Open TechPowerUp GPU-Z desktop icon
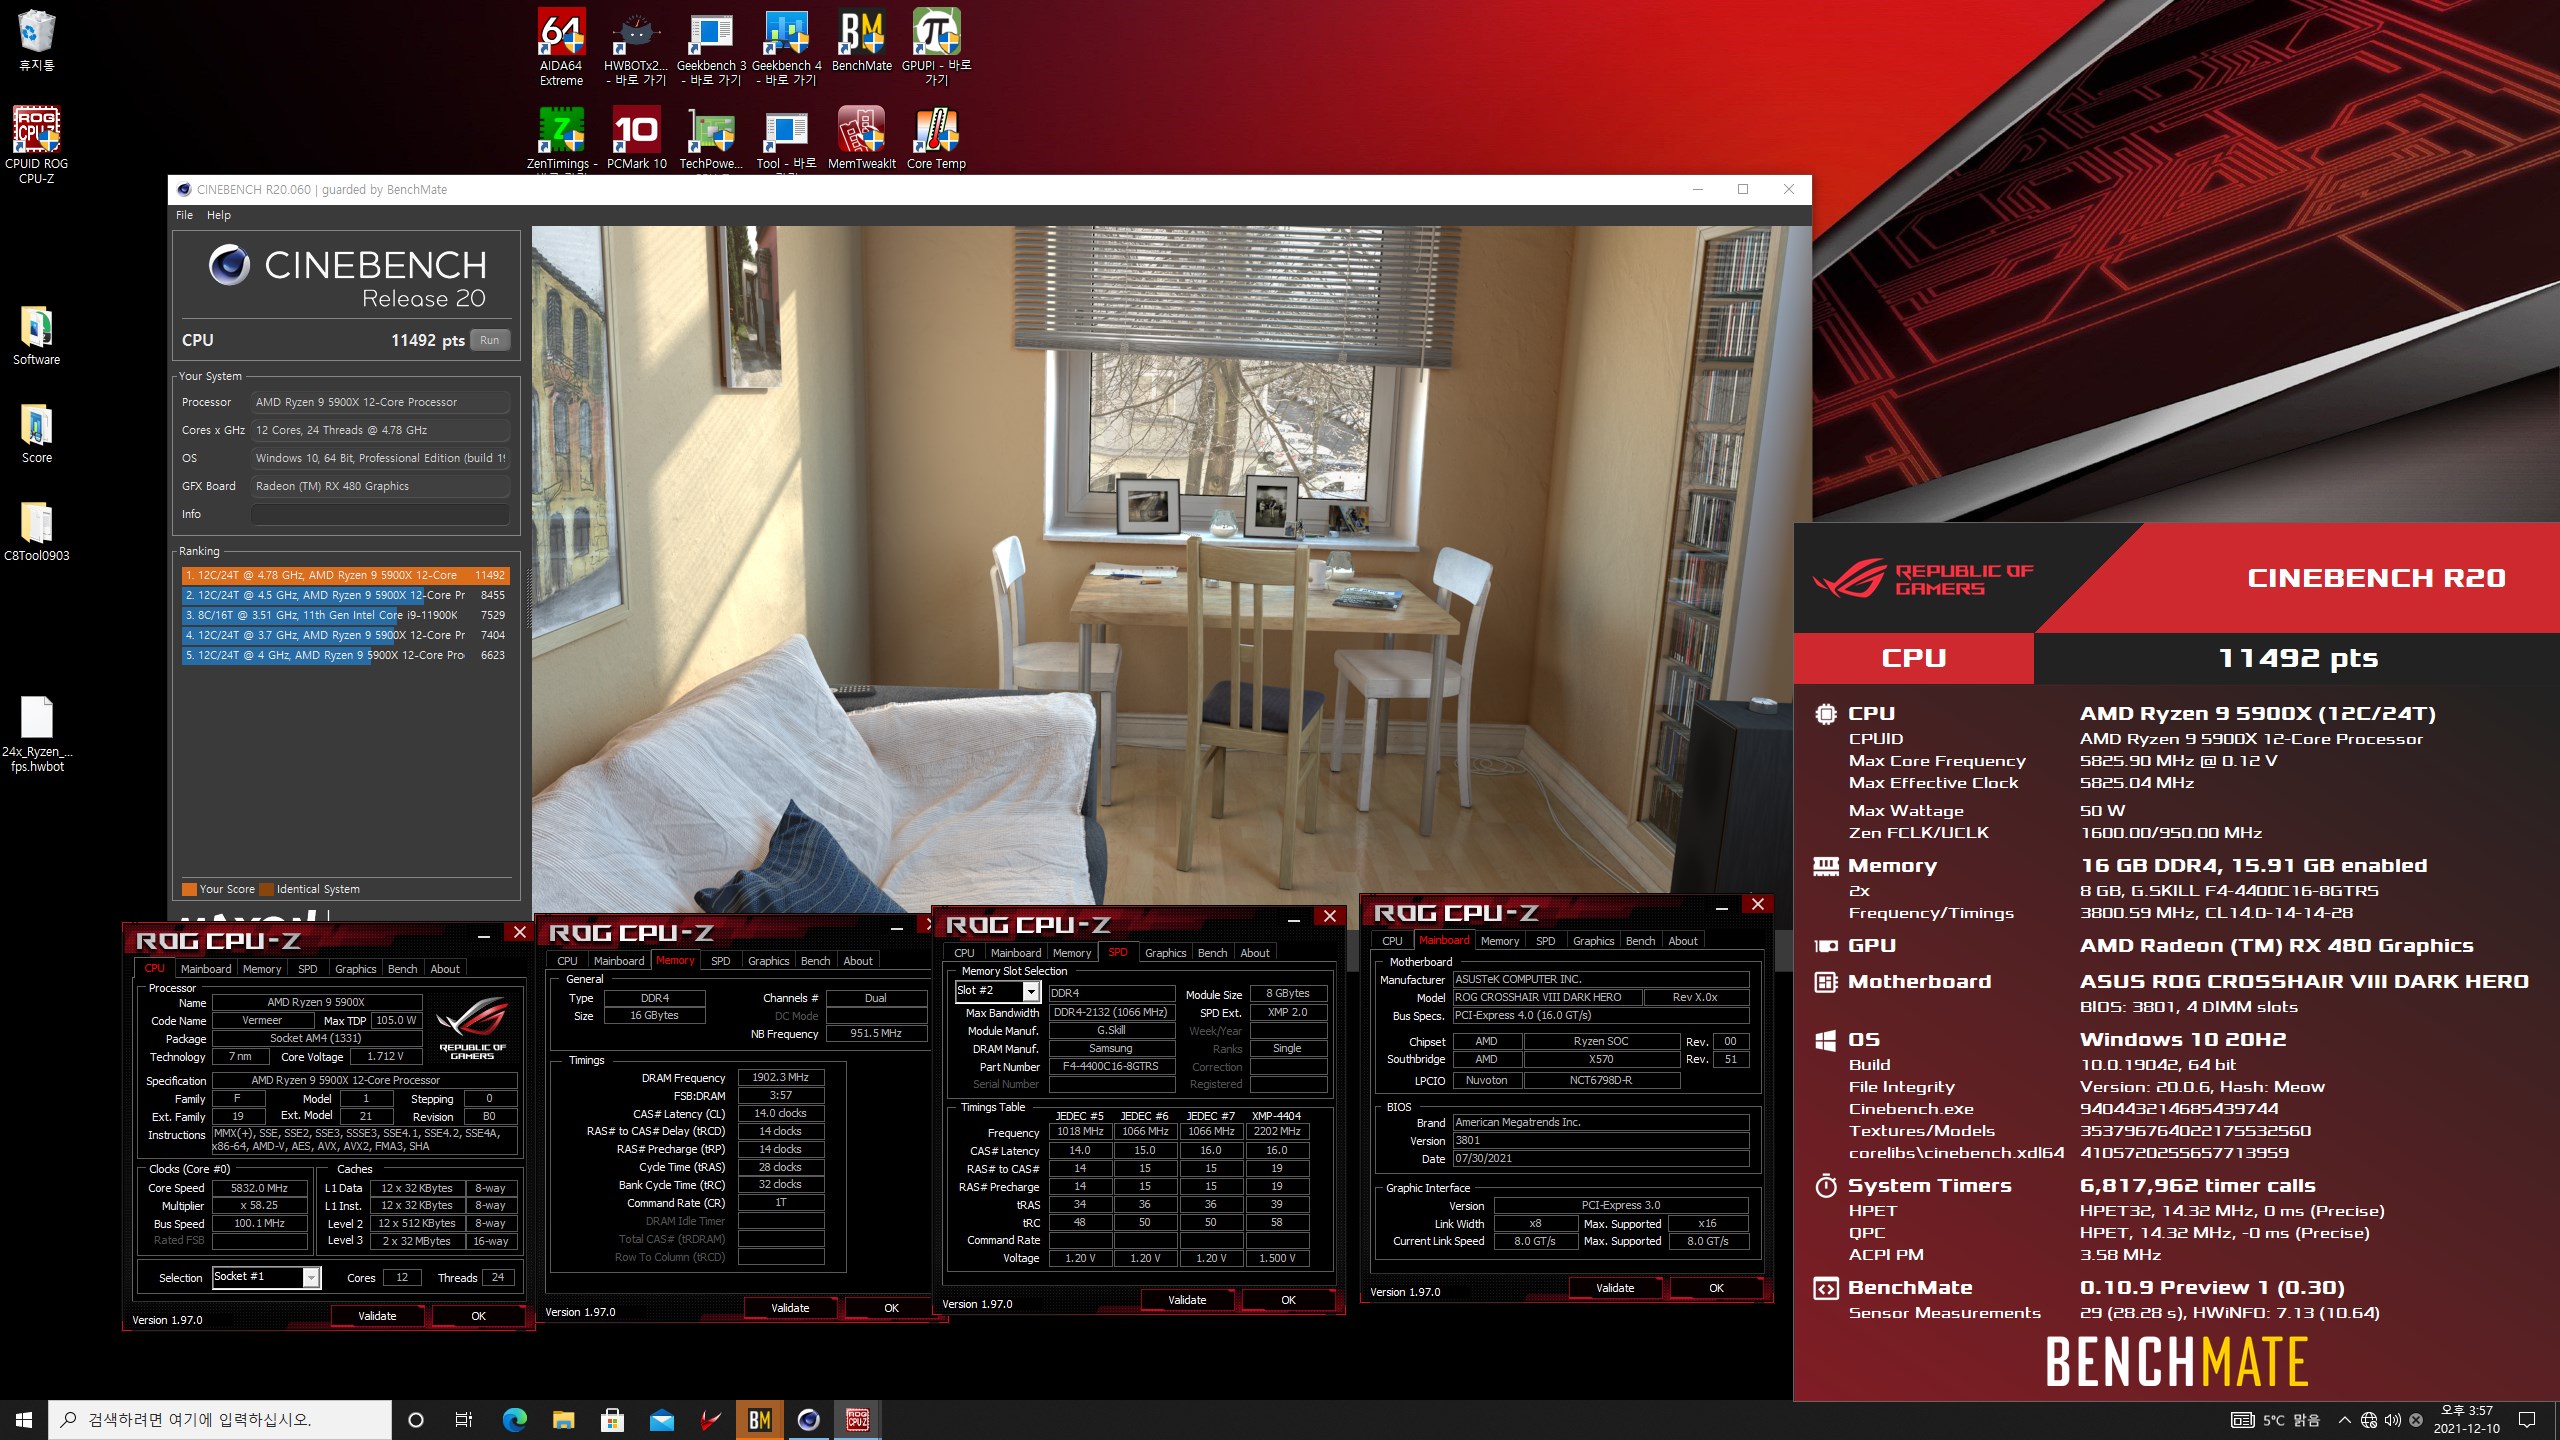The height and width of the screenshot is (1440, 2560). click(711, 139)
